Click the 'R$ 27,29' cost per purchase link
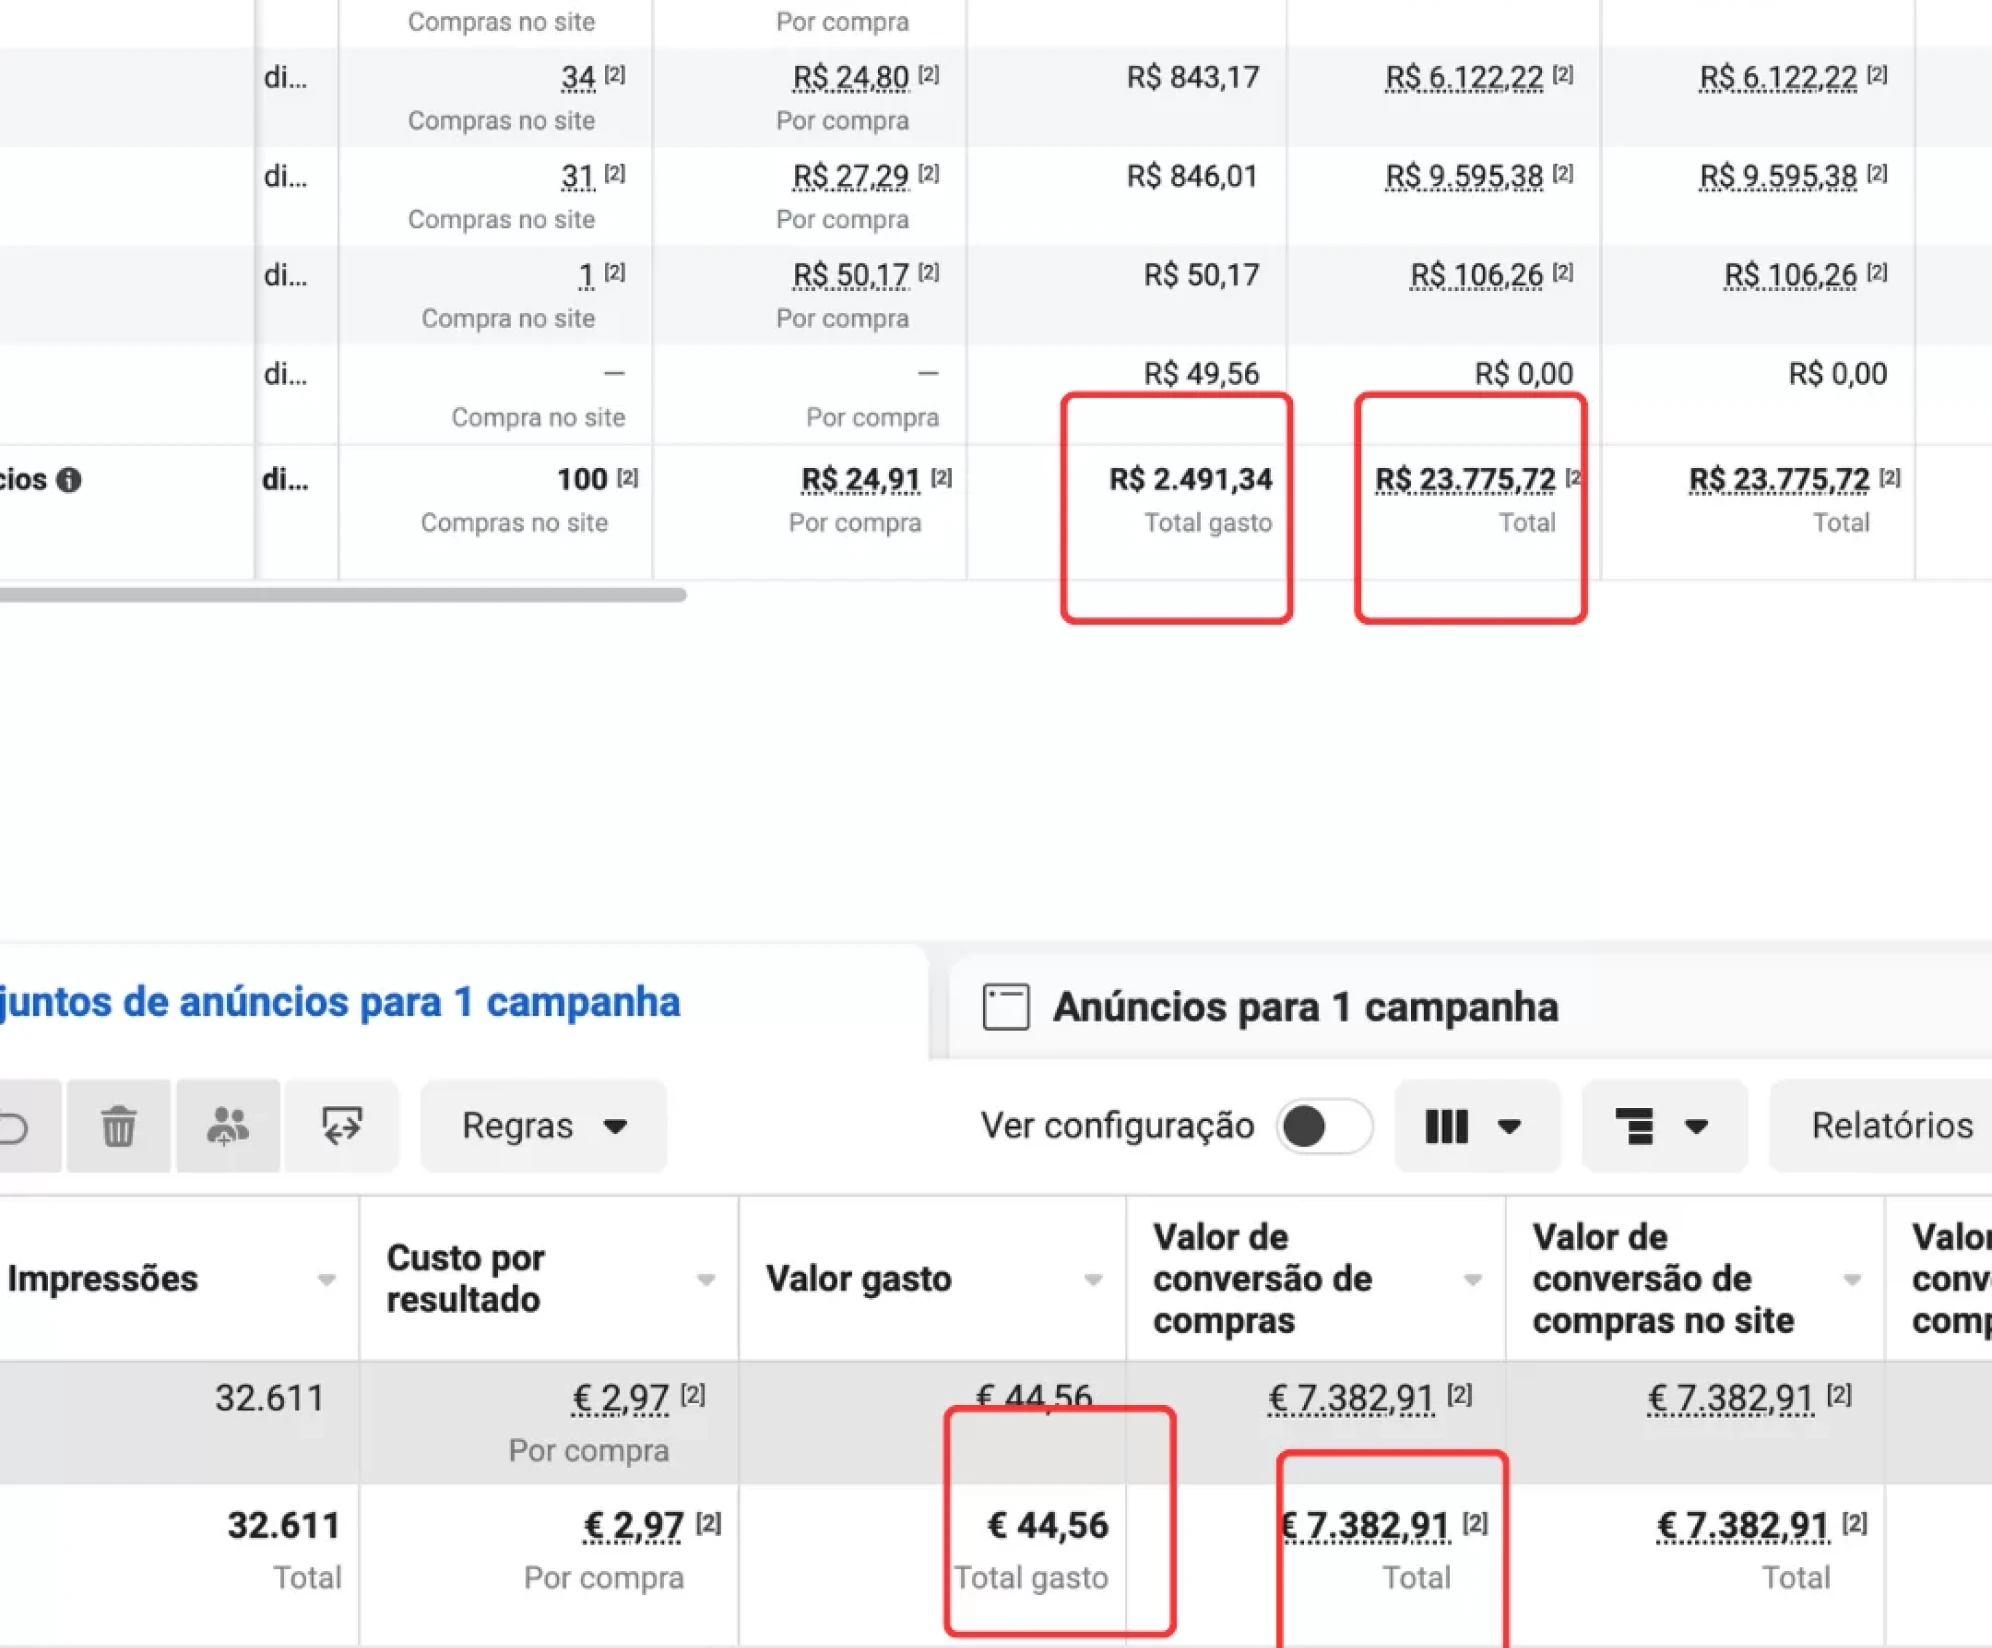 pos(851,176)
